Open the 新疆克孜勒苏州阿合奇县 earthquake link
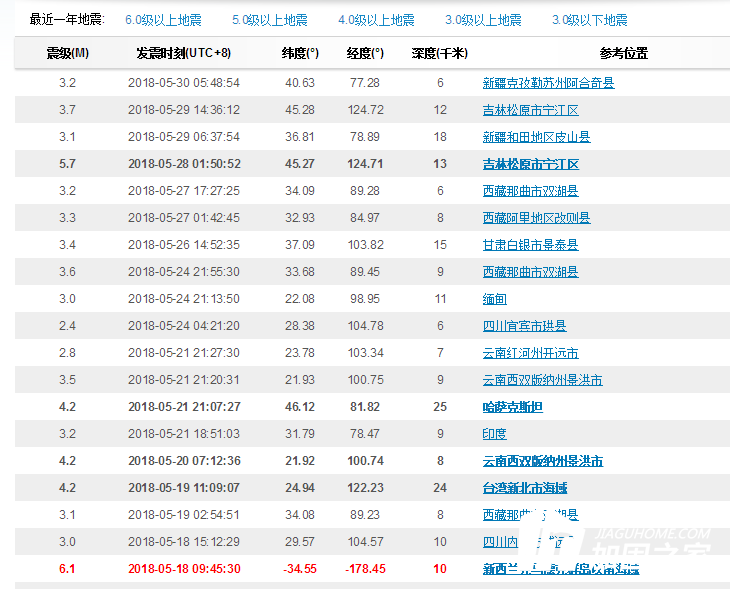 (548, 83)
